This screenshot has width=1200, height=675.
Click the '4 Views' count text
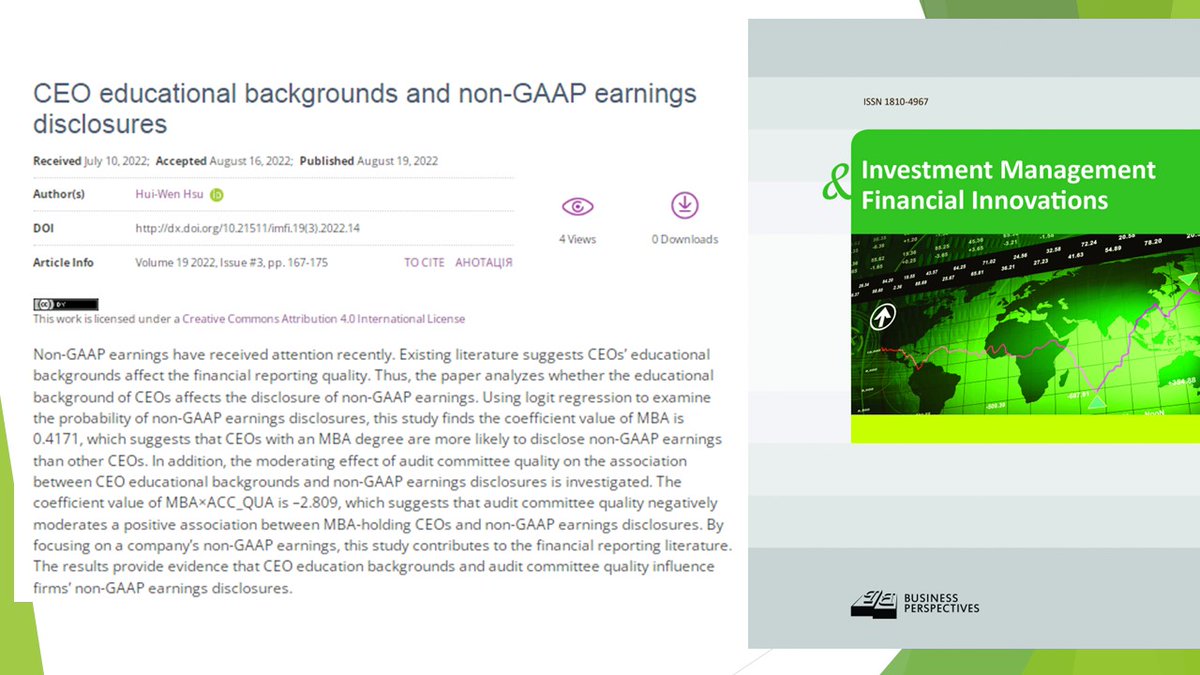577,239
